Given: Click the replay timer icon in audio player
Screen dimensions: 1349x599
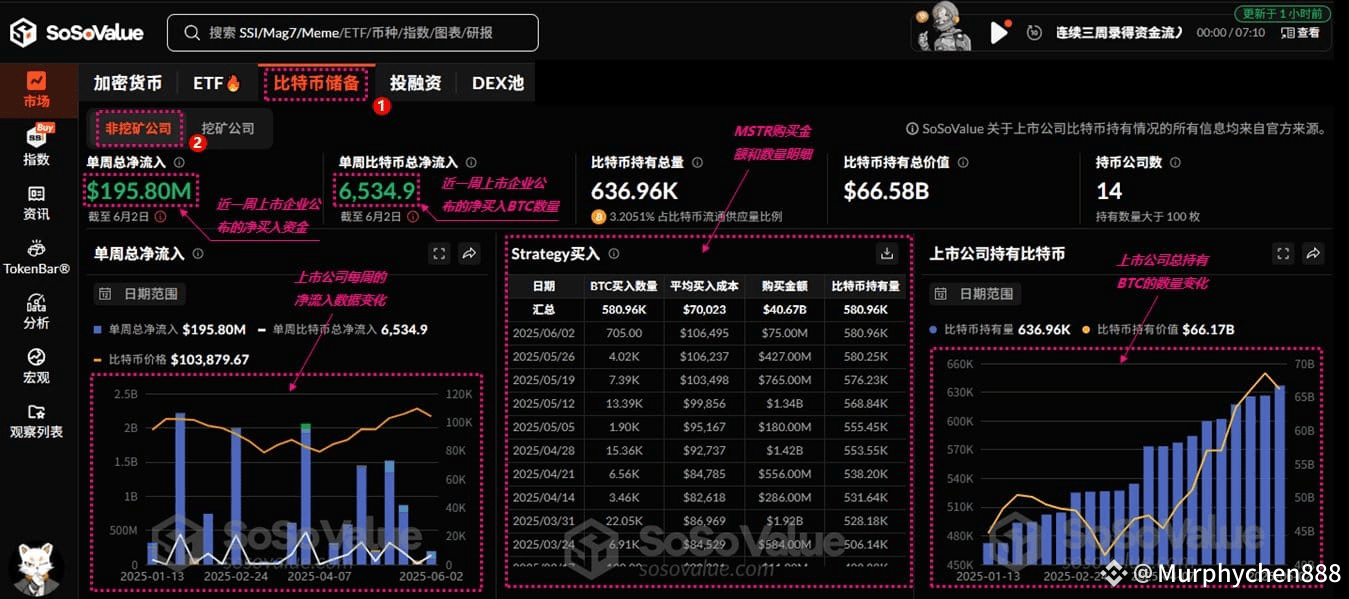Looking at the screenshot, I should (x=1033, y=33).
